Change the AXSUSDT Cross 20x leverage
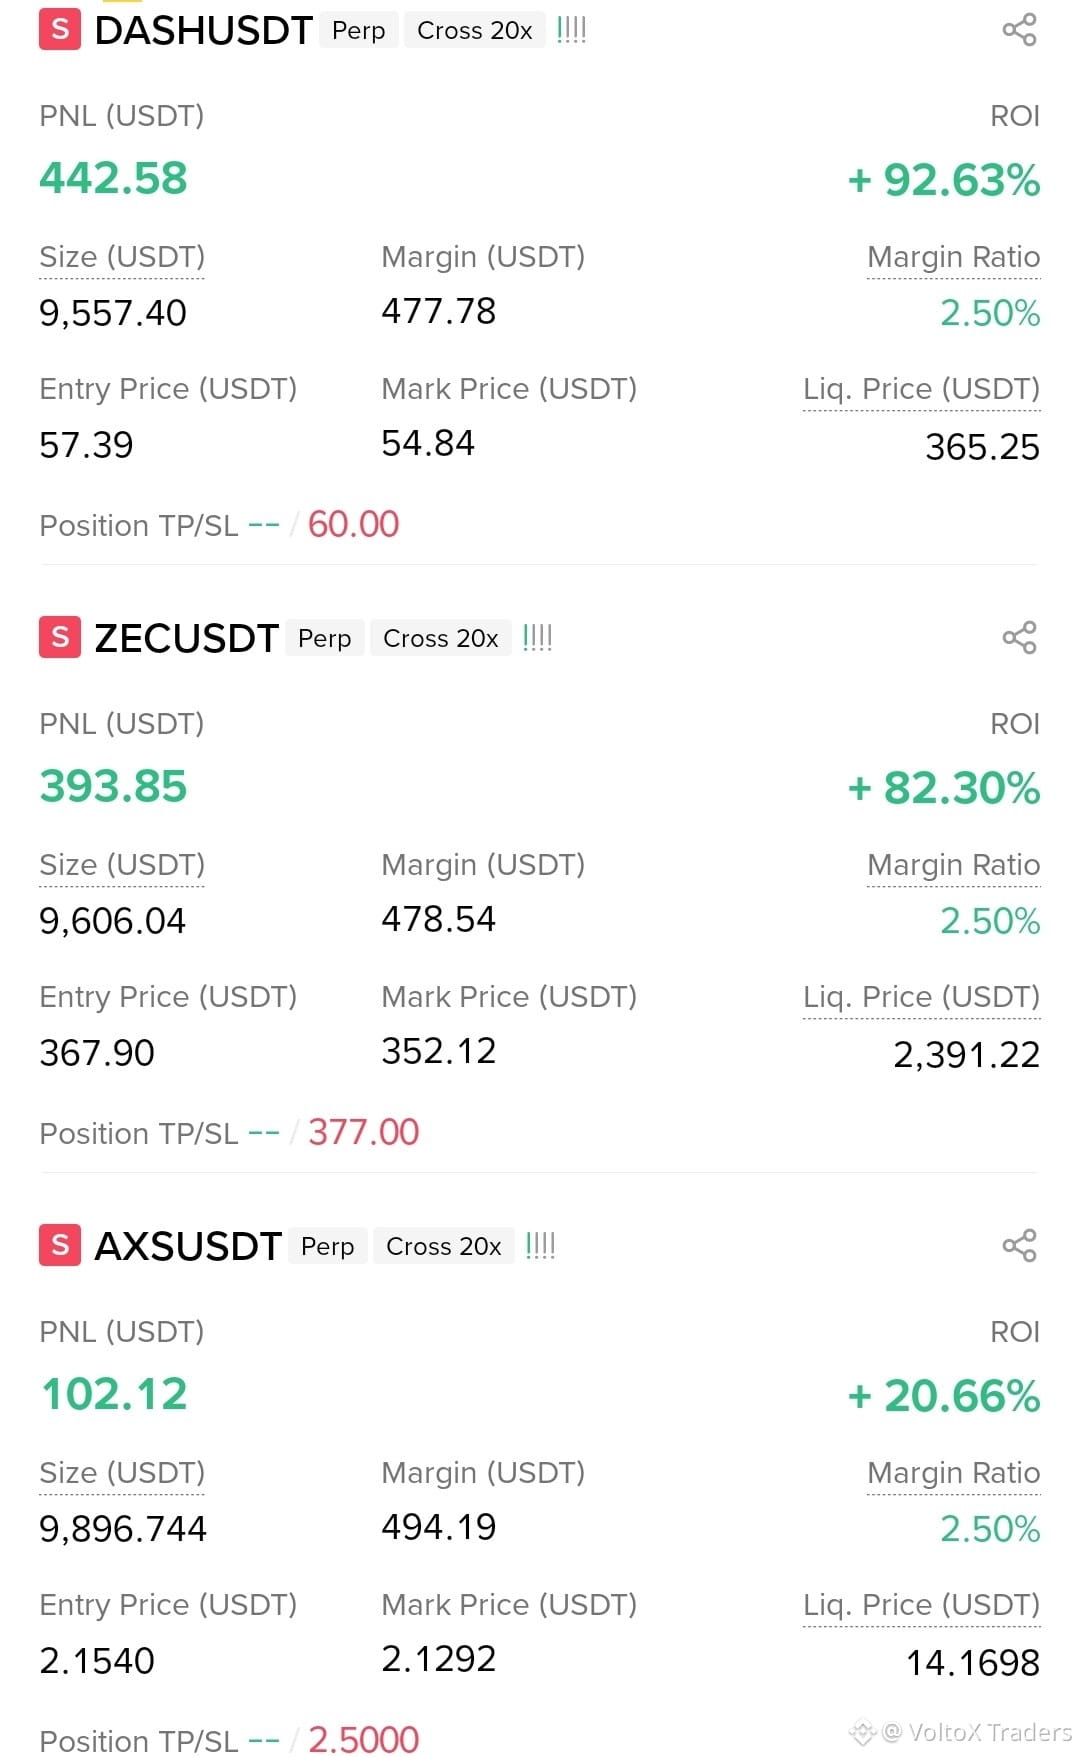The image size is (1080, 1757). pos(444,1247)
